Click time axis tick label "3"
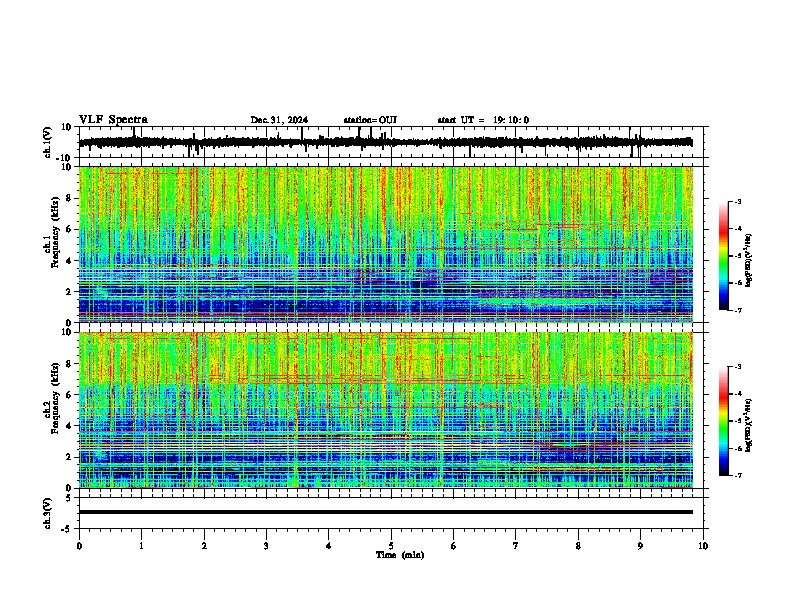The height and width of the screenshot is (612, 792). 266,546
